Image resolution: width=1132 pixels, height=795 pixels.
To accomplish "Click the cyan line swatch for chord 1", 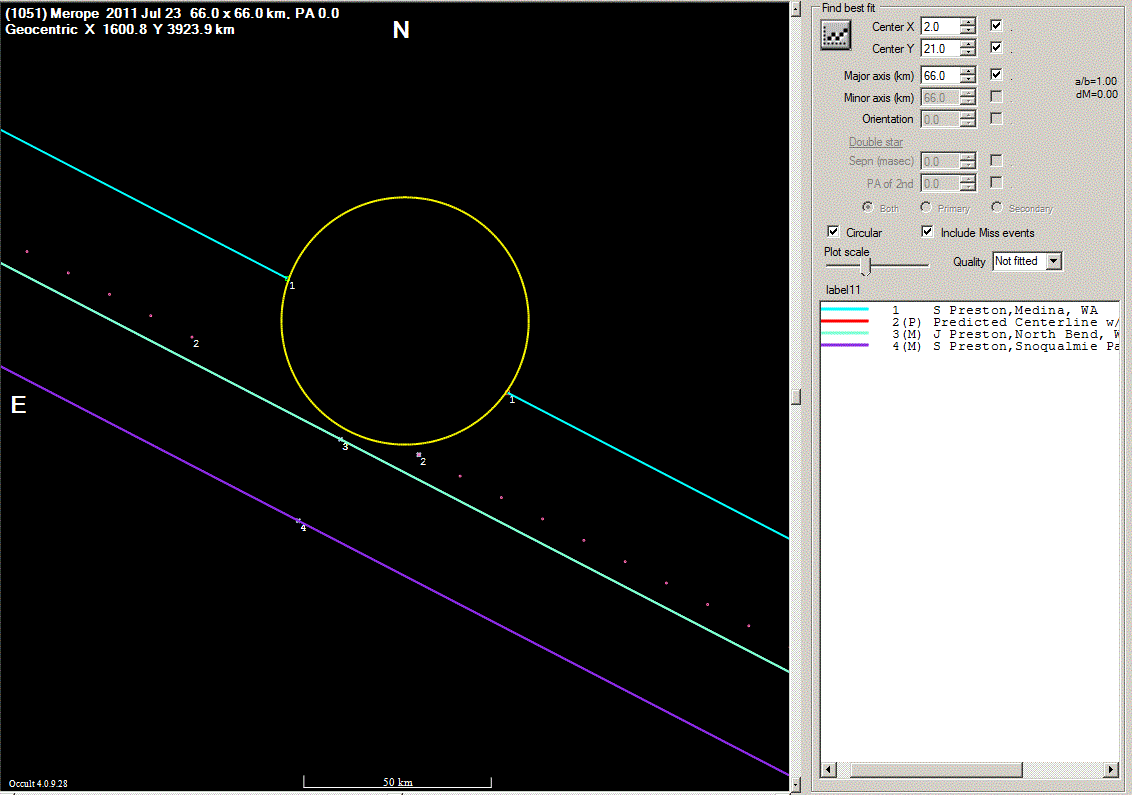I will click(845, 309).
